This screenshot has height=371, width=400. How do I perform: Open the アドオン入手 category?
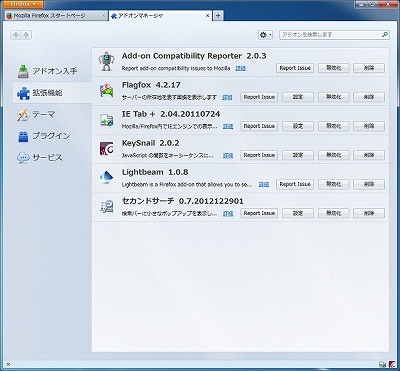click(52, 71)
